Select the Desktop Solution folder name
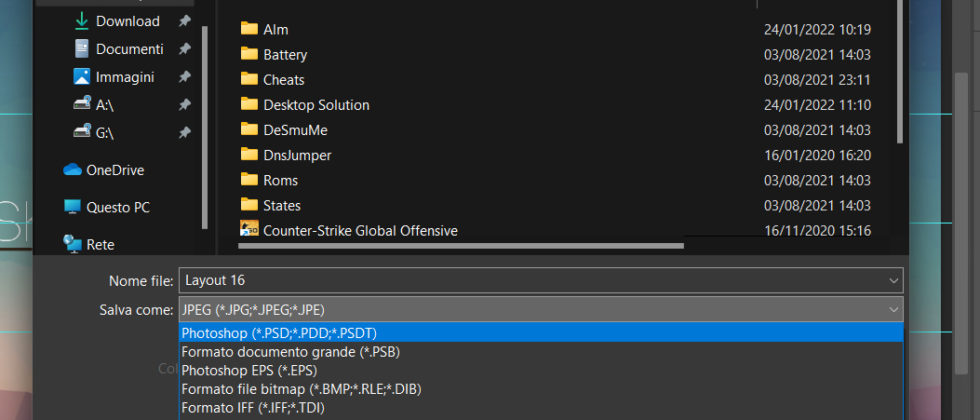 [316, 105]
